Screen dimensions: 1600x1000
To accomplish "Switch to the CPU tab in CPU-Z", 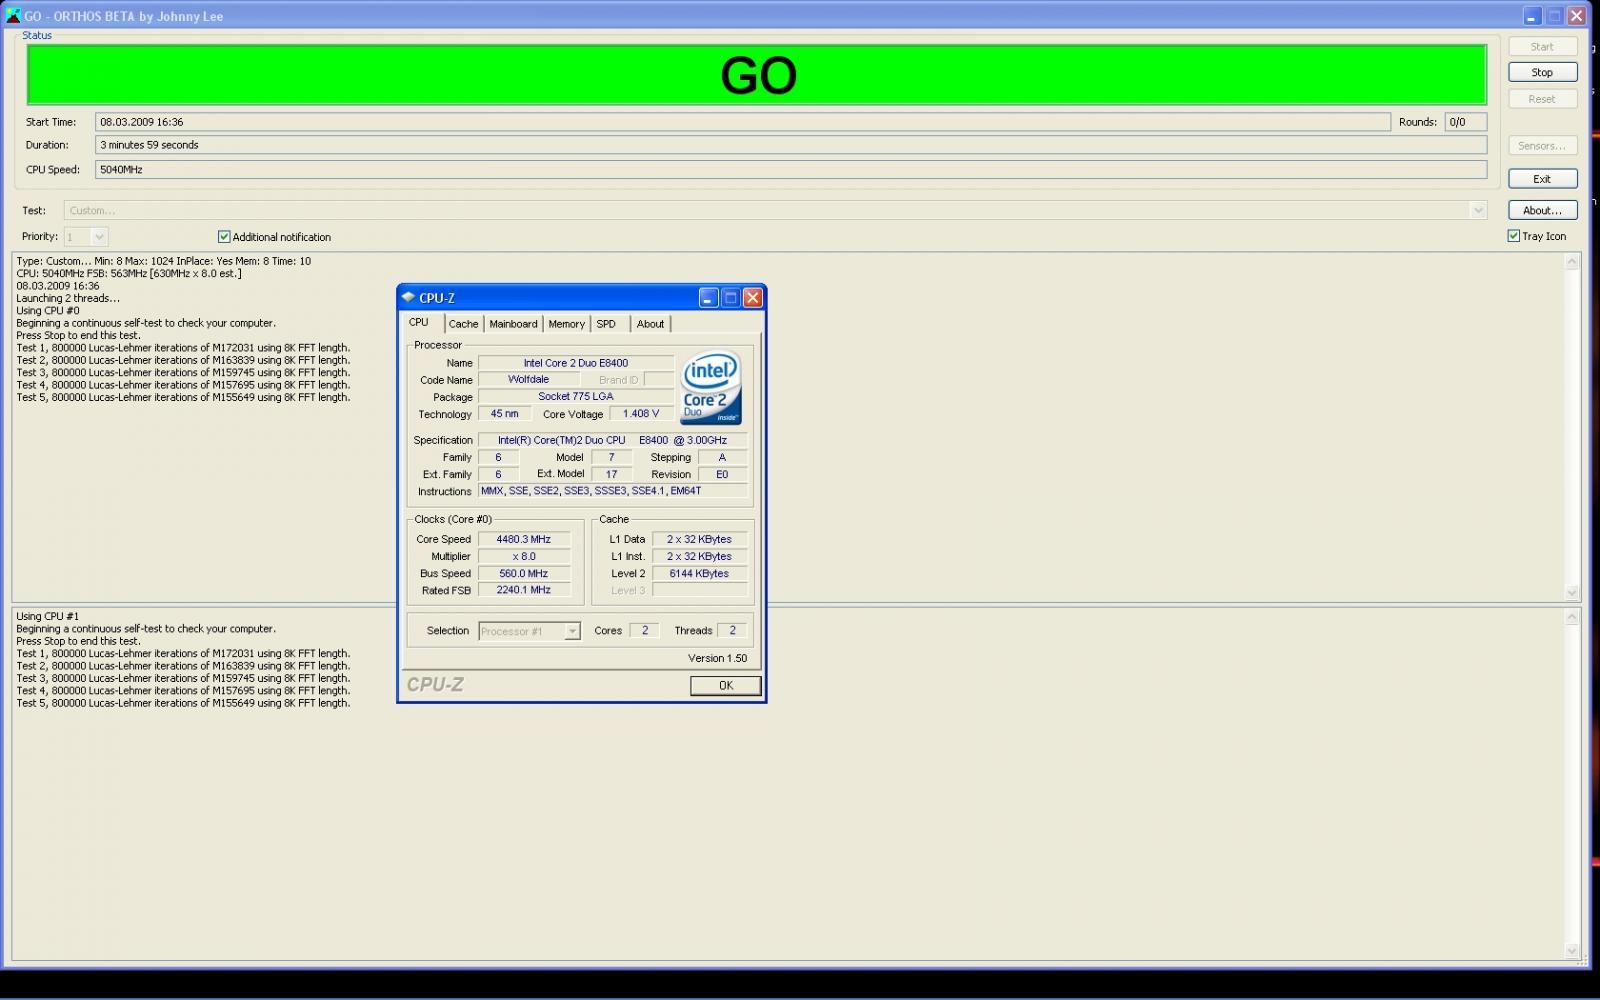I will pos(419,322).
